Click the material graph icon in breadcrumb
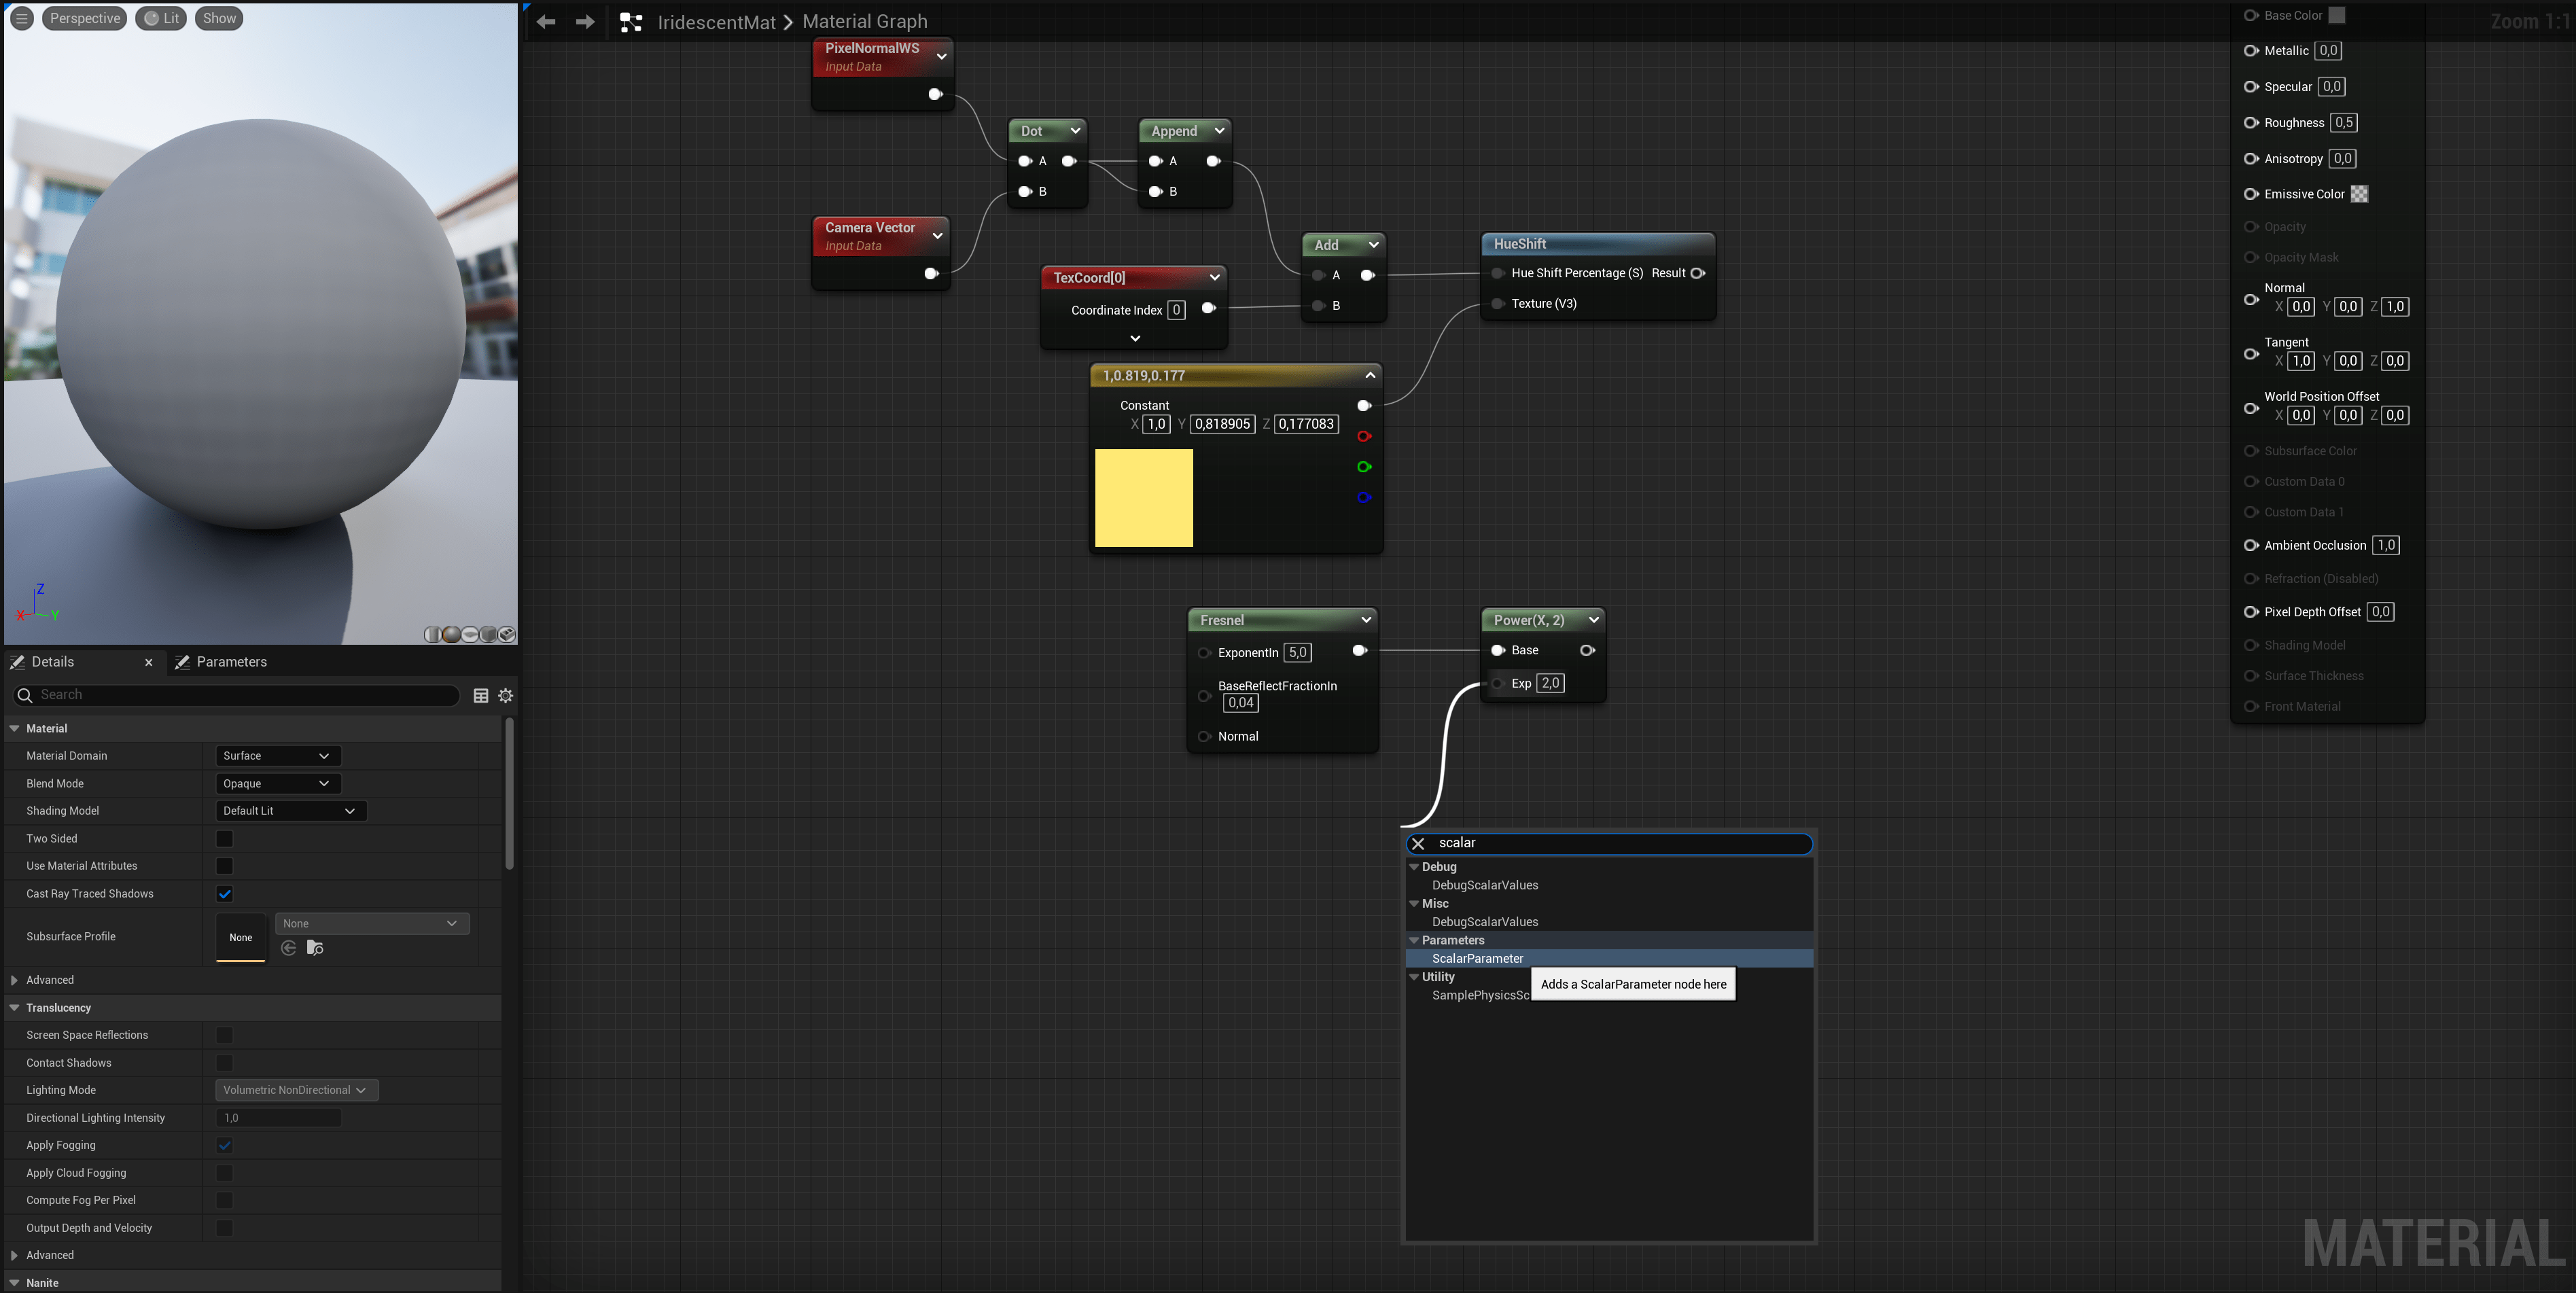 tap(631, 22)
